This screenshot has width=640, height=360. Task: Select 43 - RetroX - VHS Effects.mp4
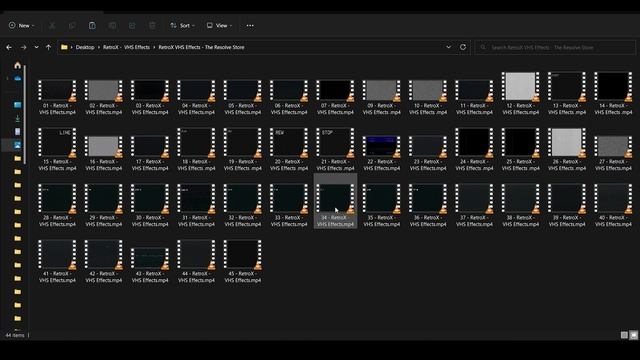coord(150,265)
